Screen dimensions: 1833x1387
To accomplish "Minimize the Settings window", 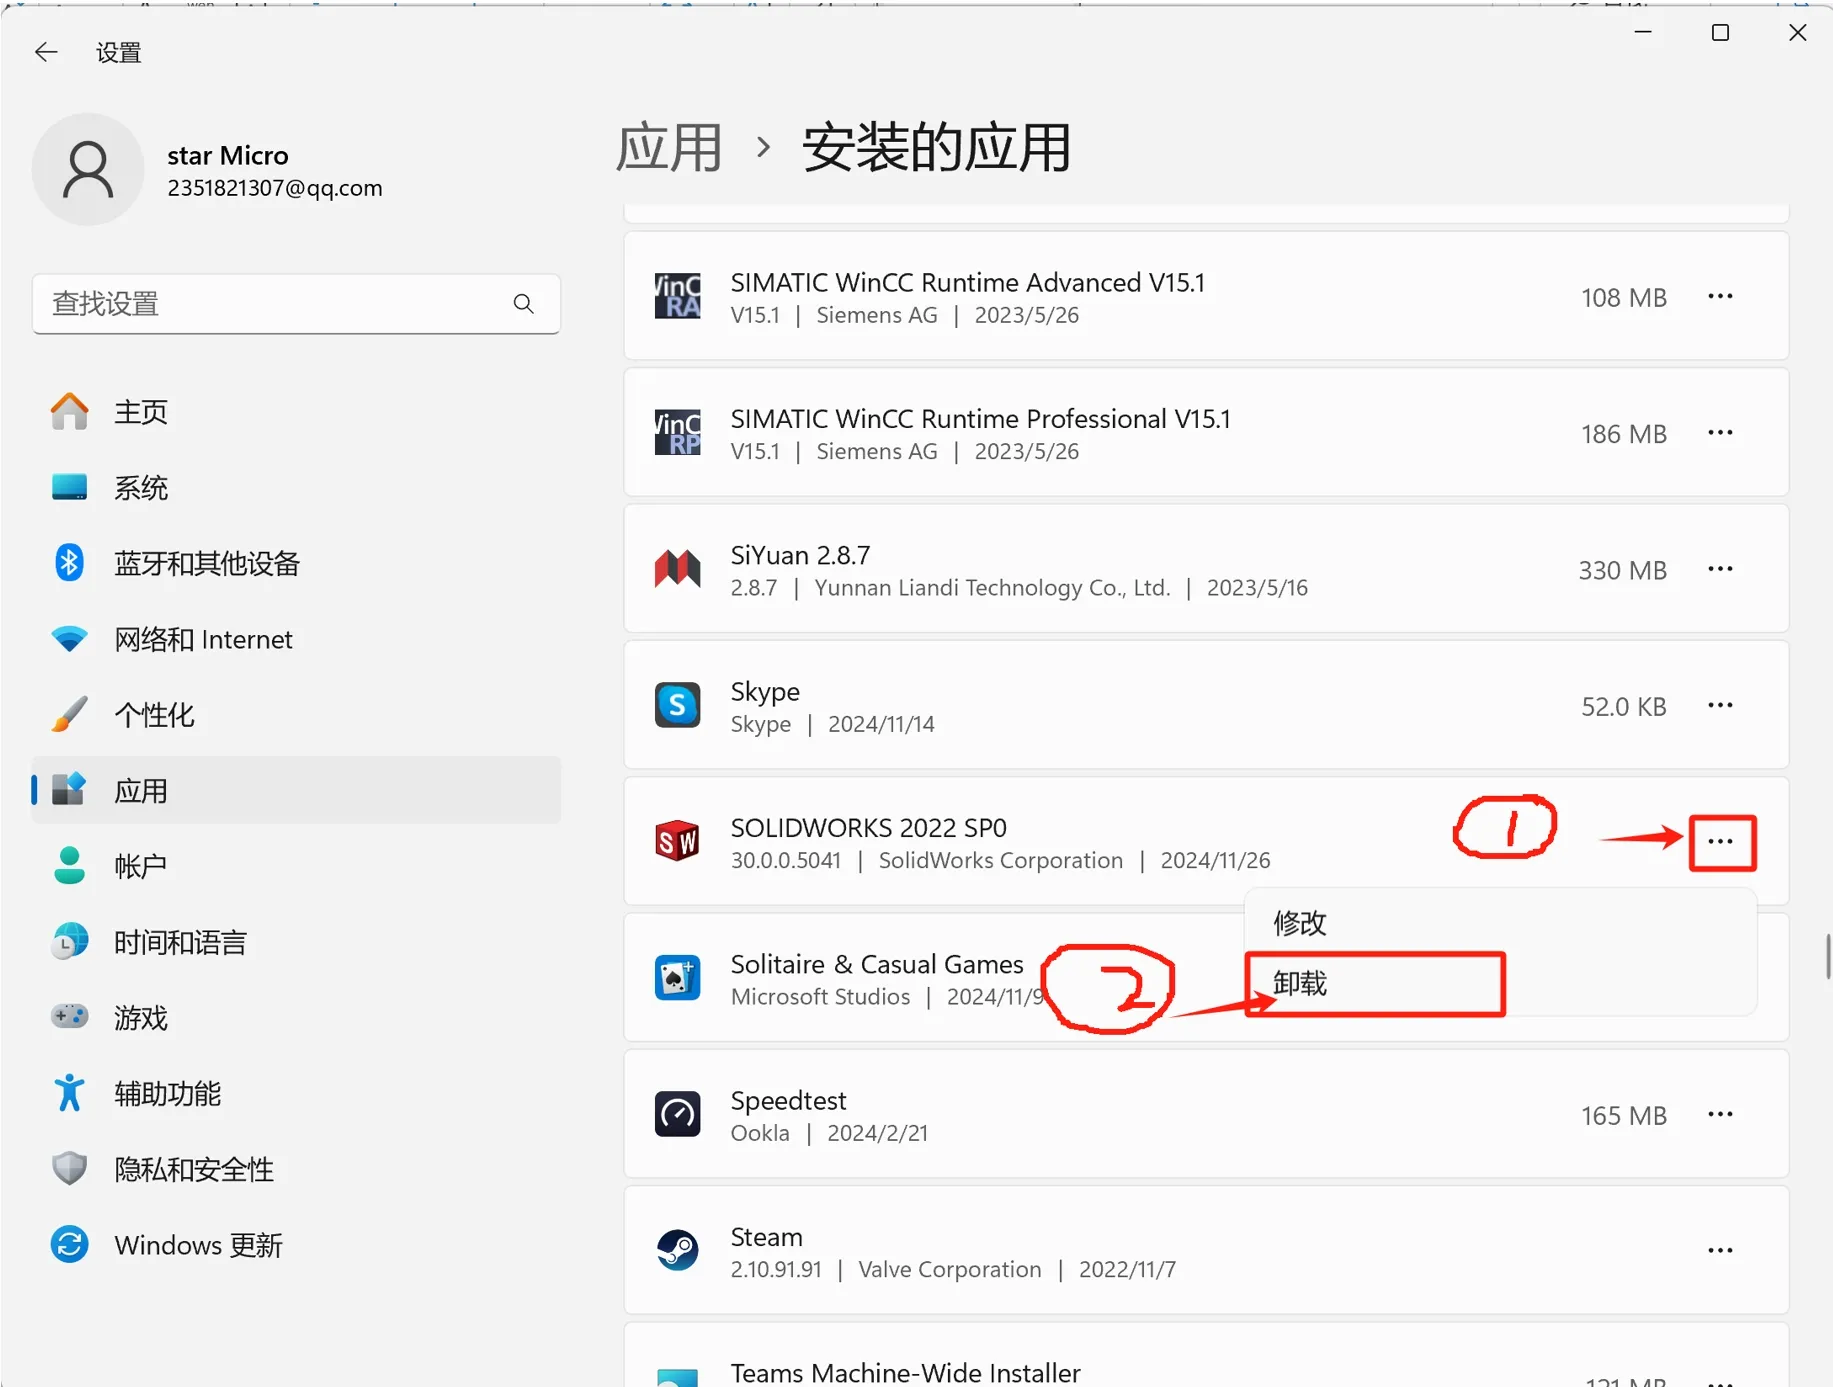I will click(1643, 33).
